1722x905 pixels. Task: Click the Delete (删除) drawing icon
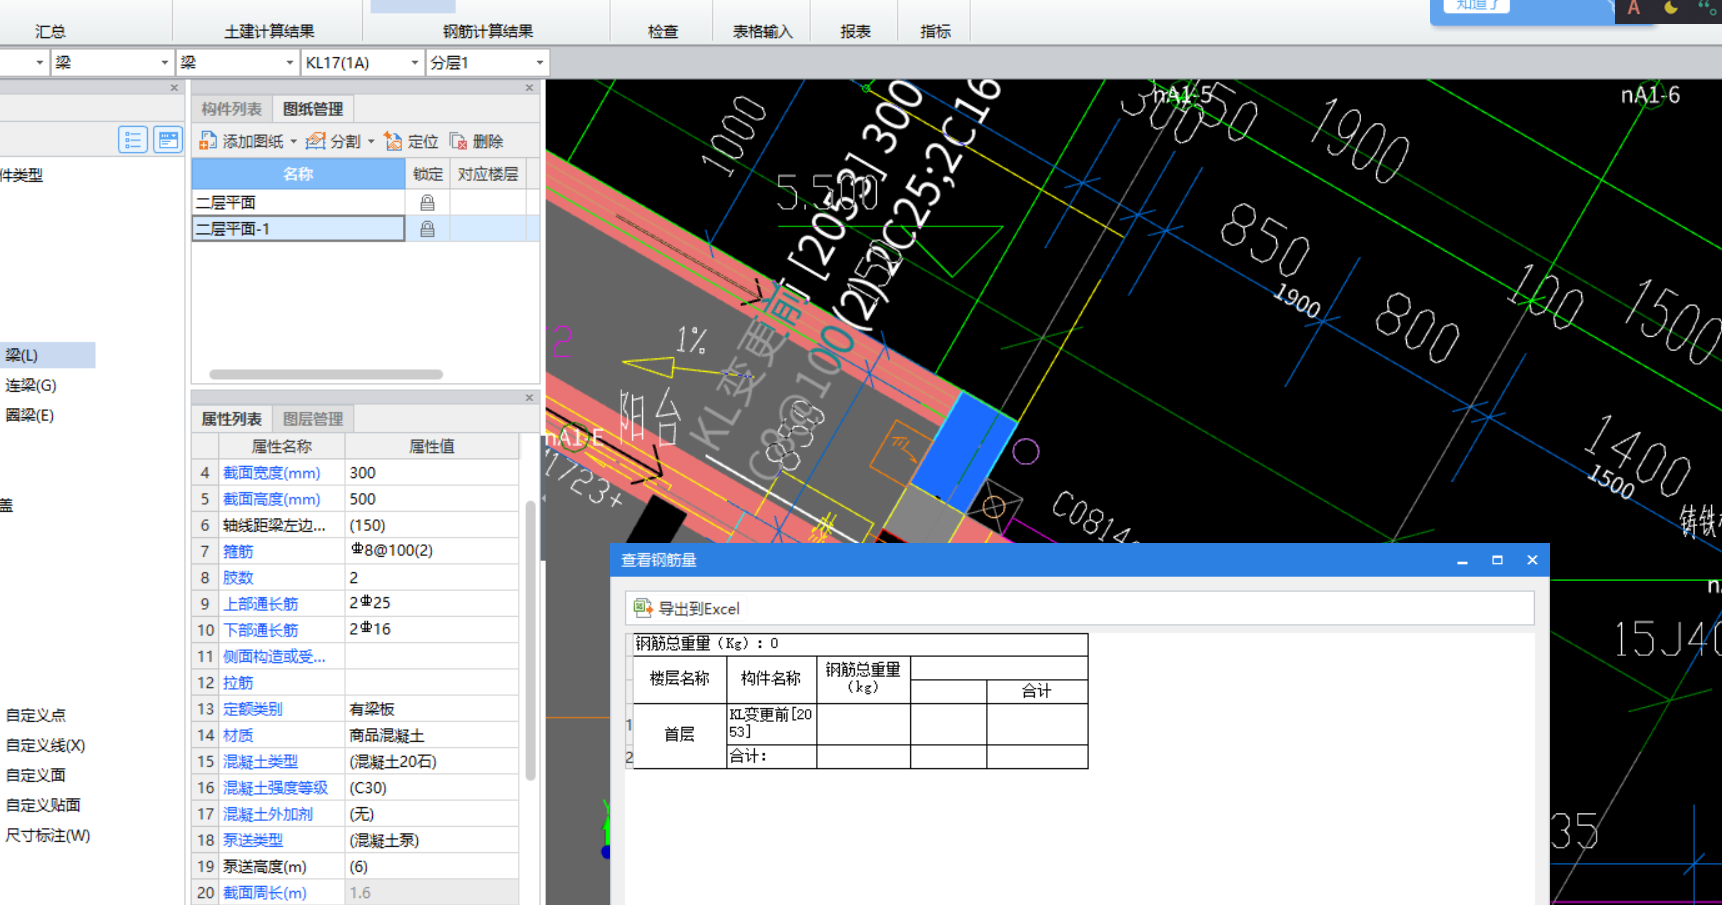(x=458, y=141)
